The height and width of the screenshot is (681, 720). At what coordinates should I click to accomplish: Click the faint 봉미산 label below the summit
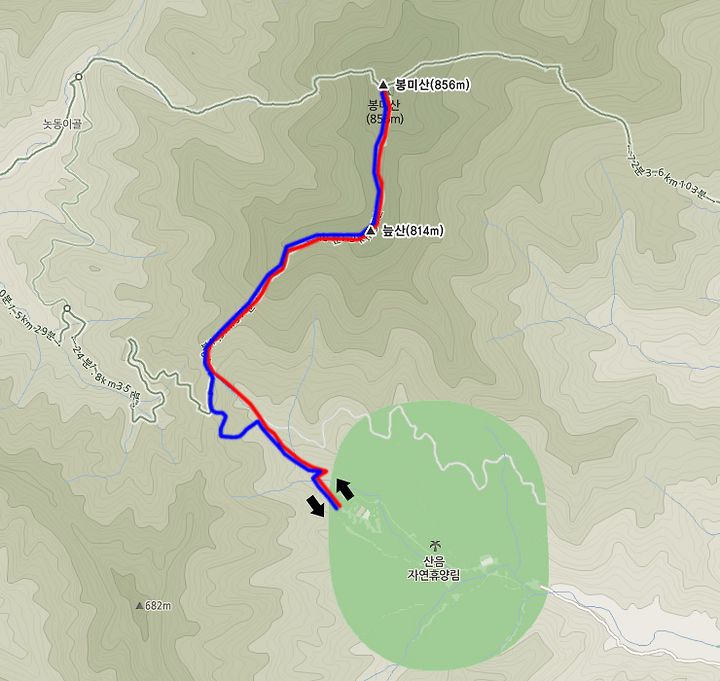pos(385,112)
